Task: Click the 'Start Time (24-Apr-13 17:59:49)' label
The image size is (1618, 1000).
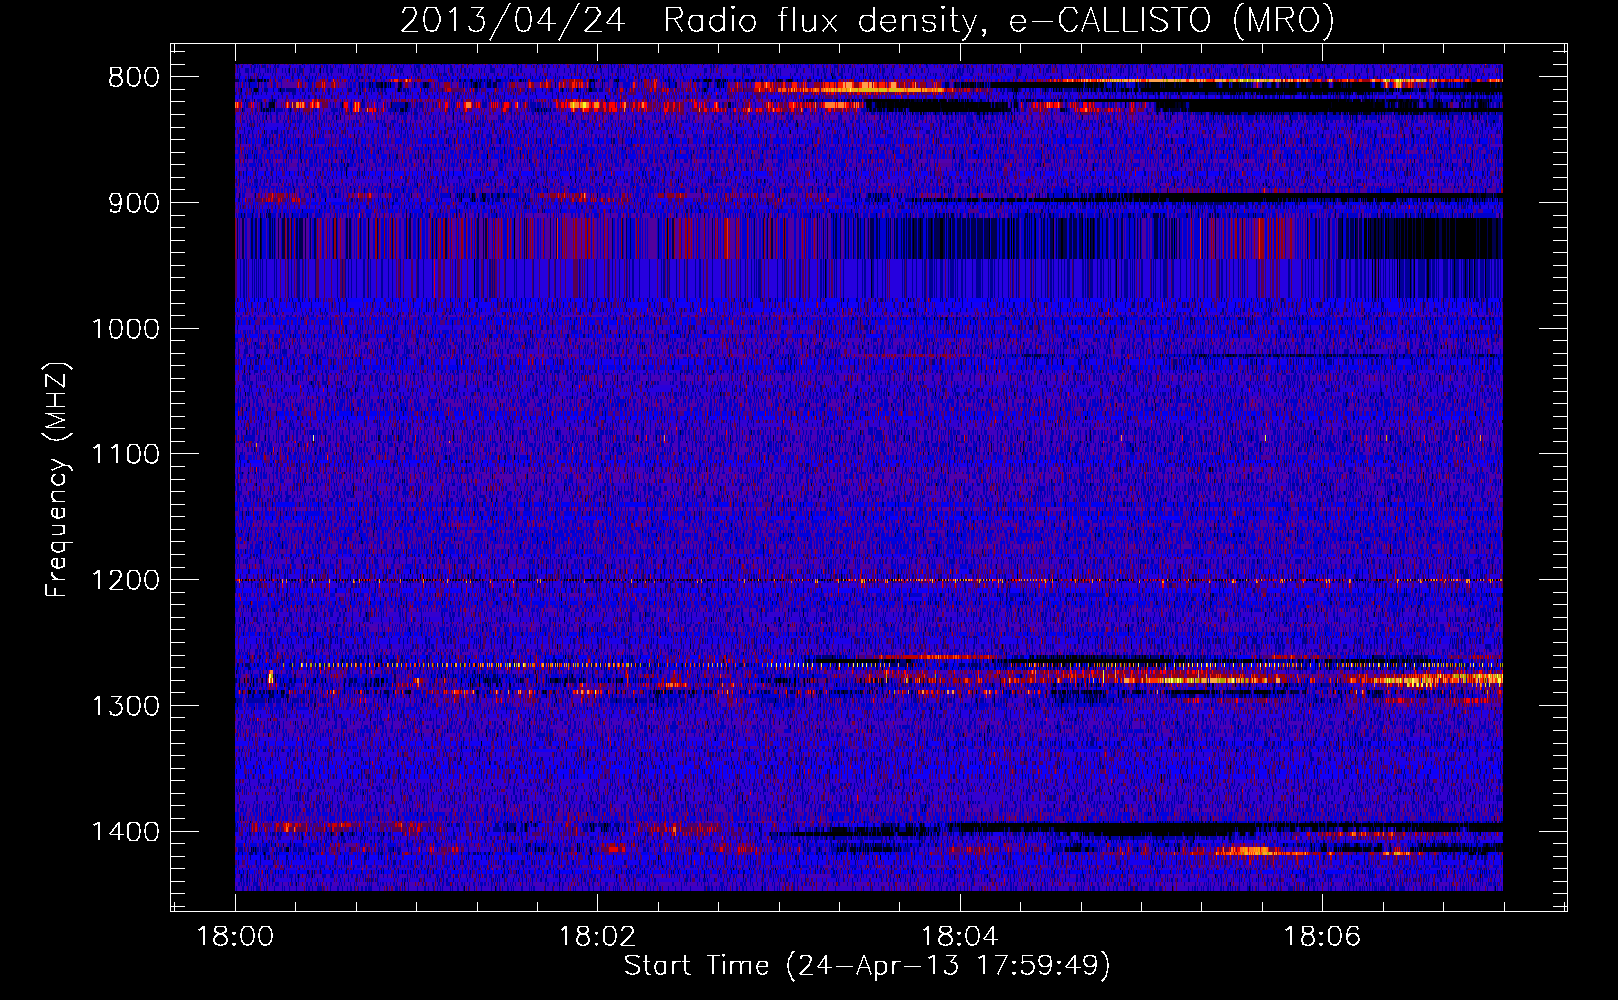Action: click(x=867, y=967)
